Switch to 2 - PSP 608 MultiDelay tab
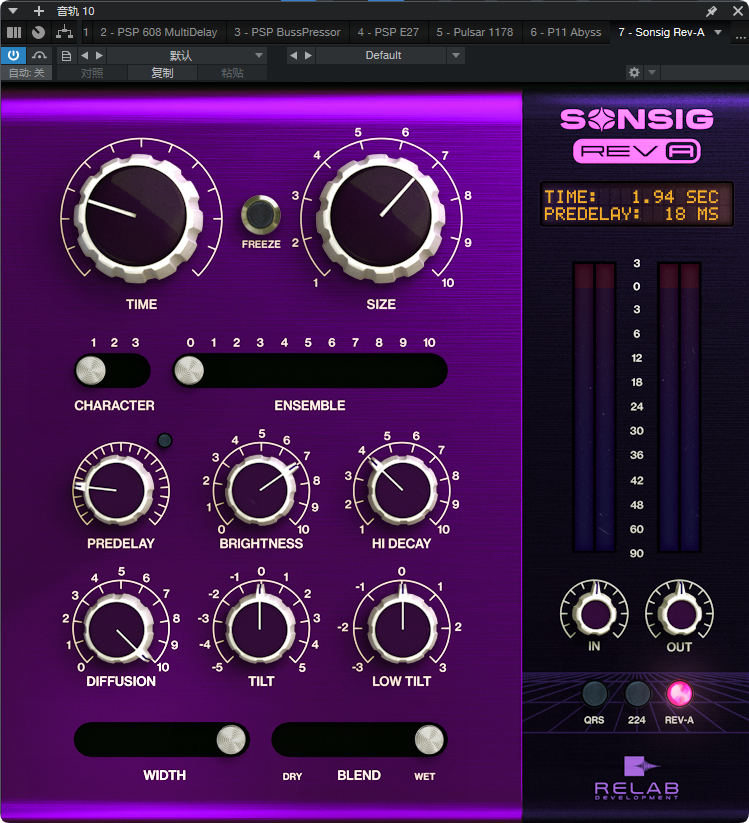The image size is (749, 823). pos(159,33)
